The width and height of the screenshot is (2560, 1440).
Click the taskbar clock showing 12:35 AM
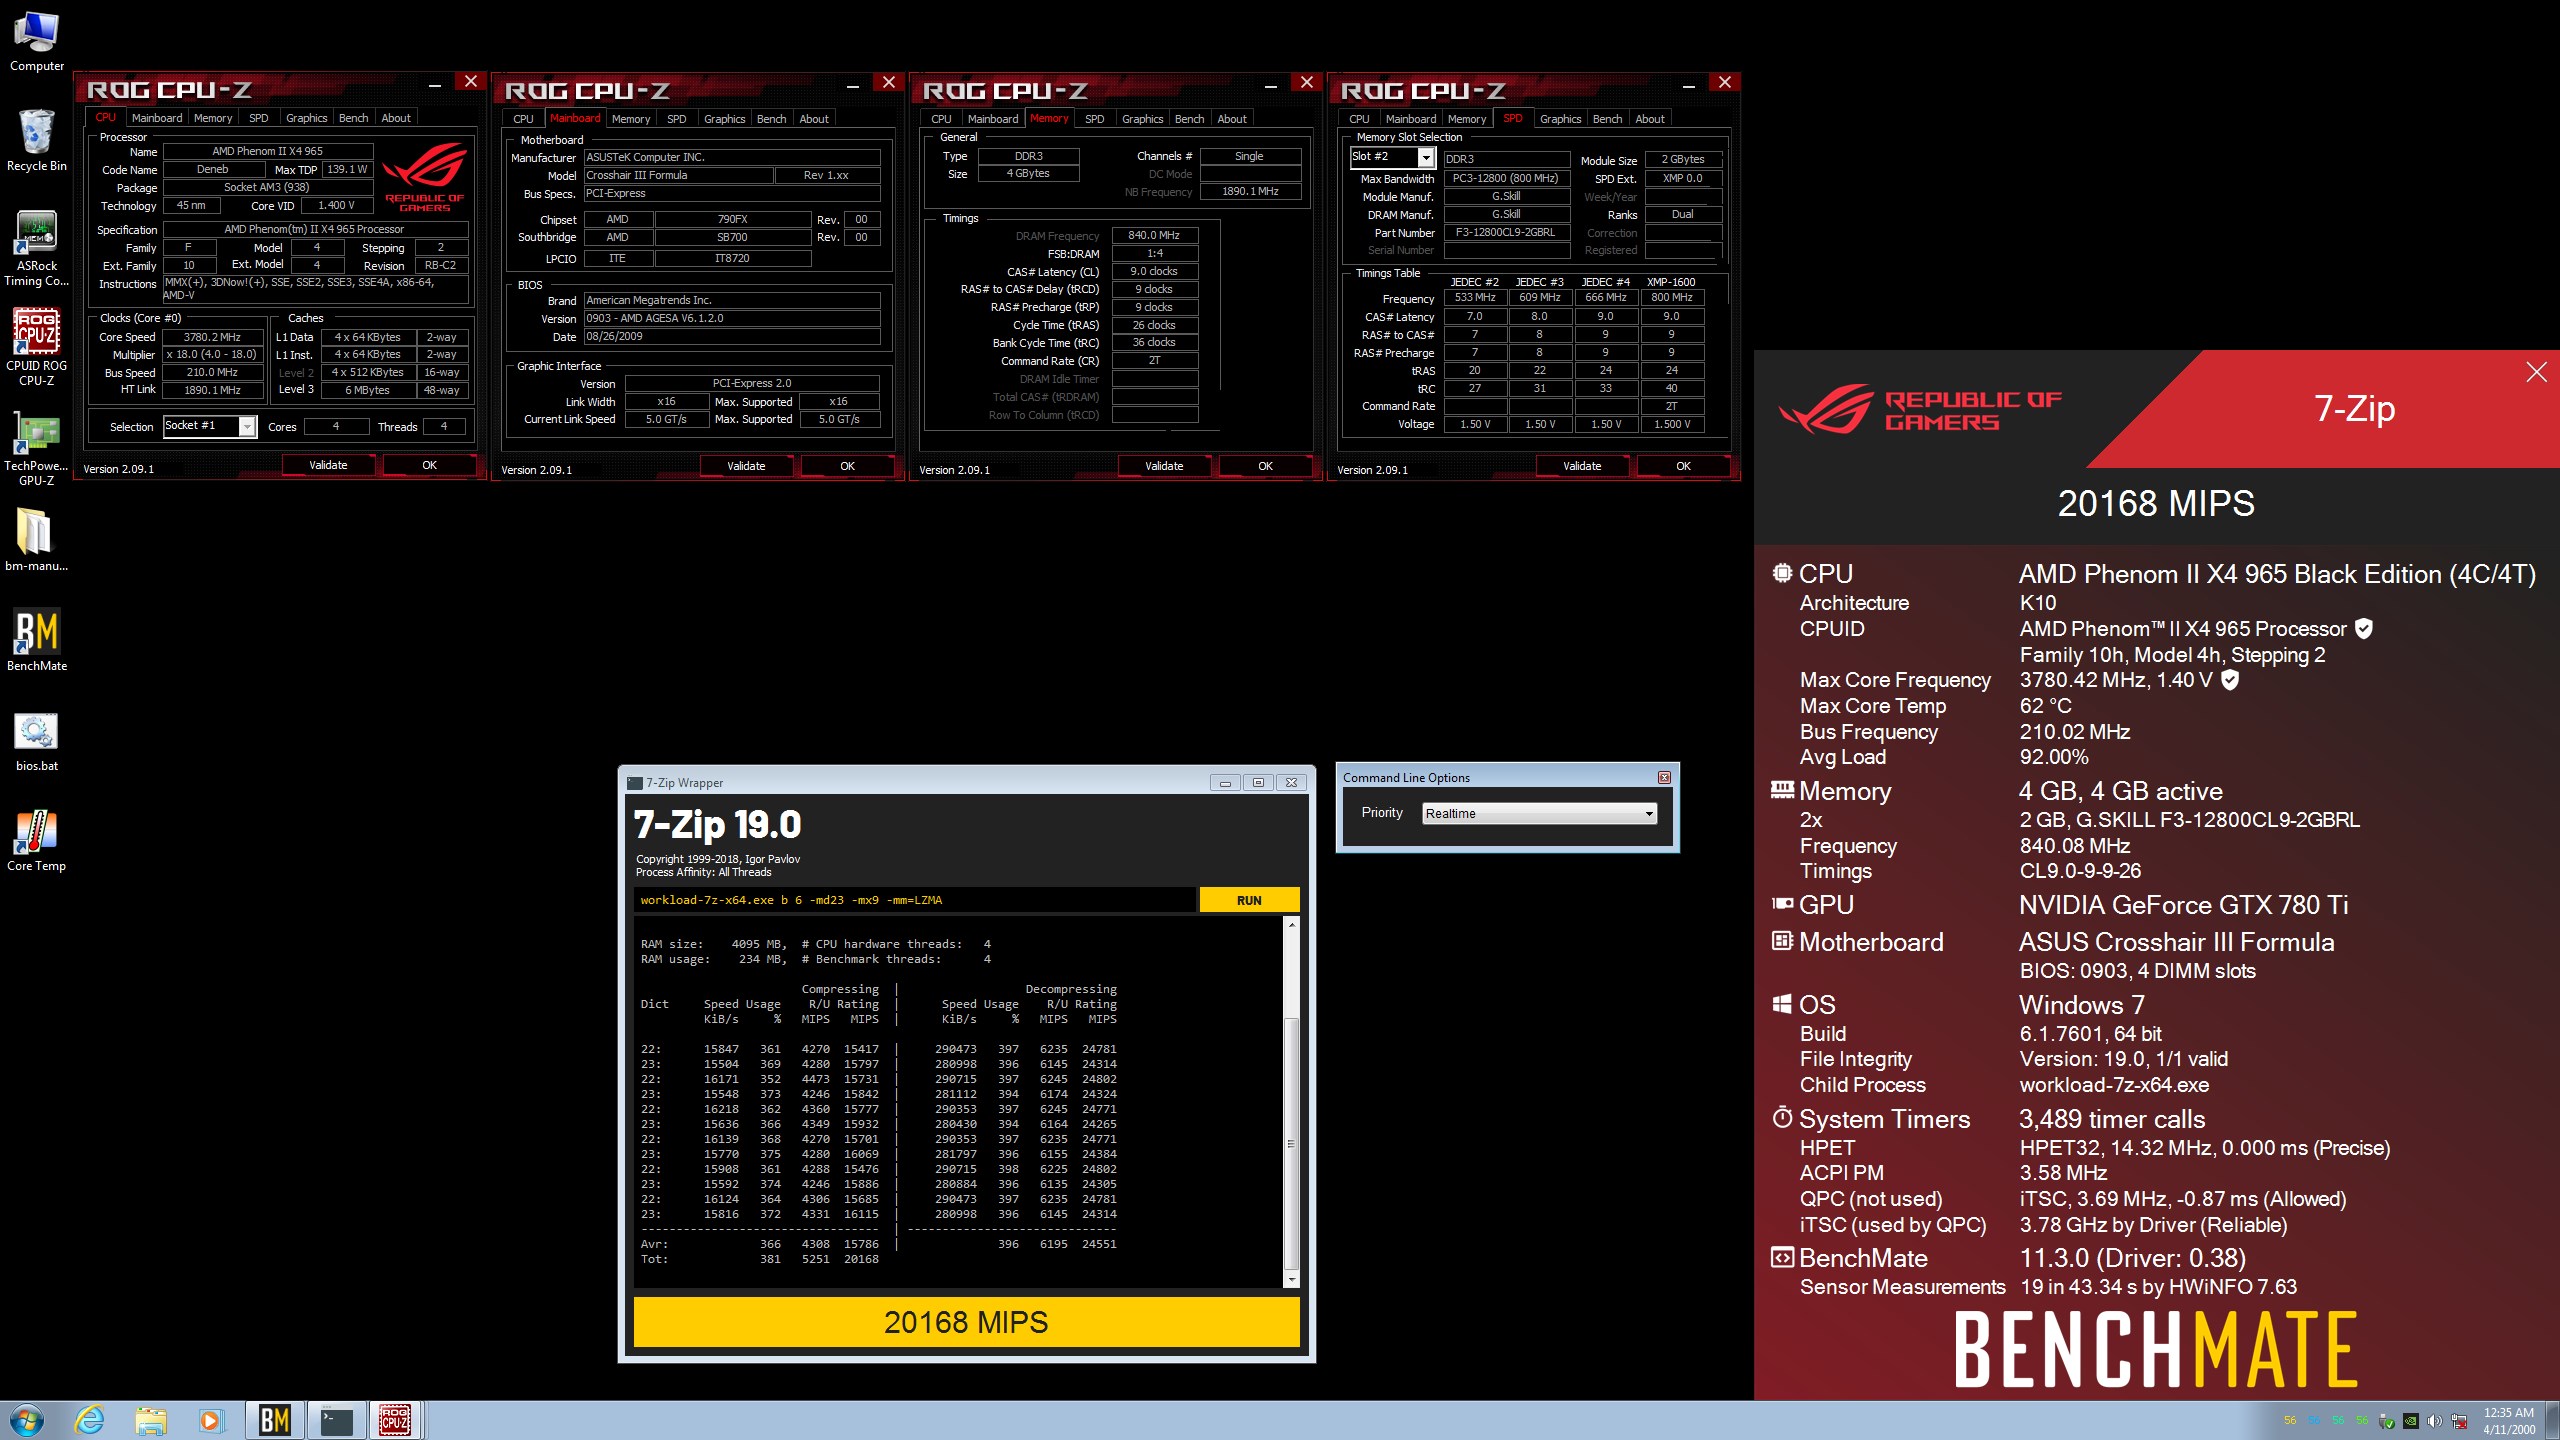coord(2509,1420)
